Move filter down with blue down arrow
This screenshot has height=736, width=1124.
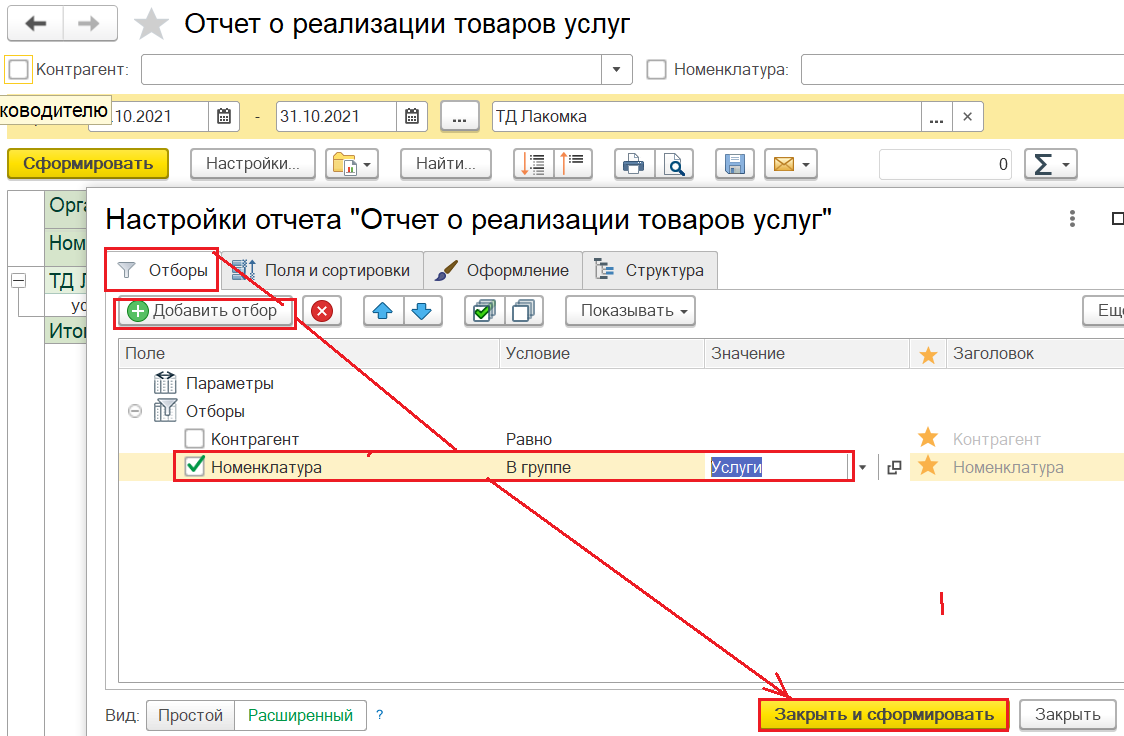(422, 311)
